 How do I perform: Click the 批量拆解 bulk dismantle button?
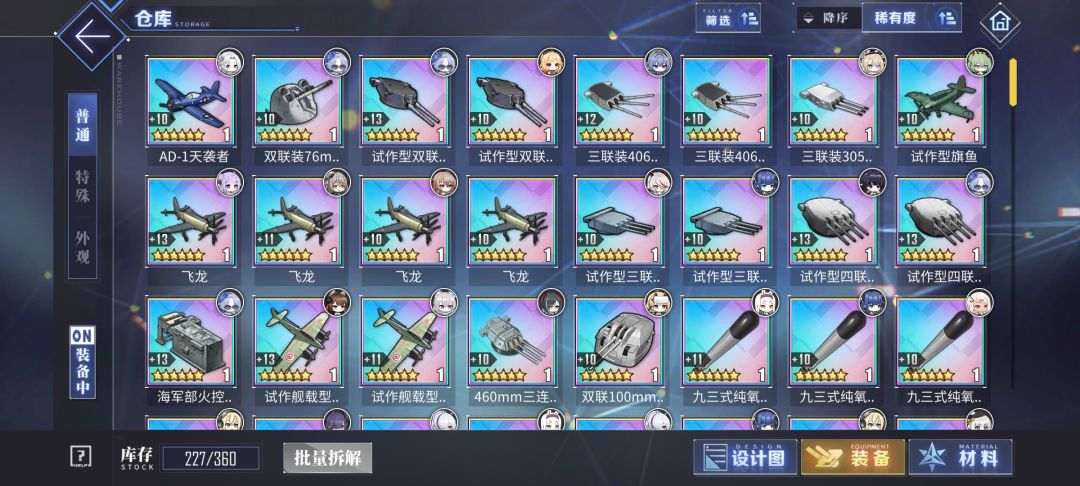(x=328, y=457)
